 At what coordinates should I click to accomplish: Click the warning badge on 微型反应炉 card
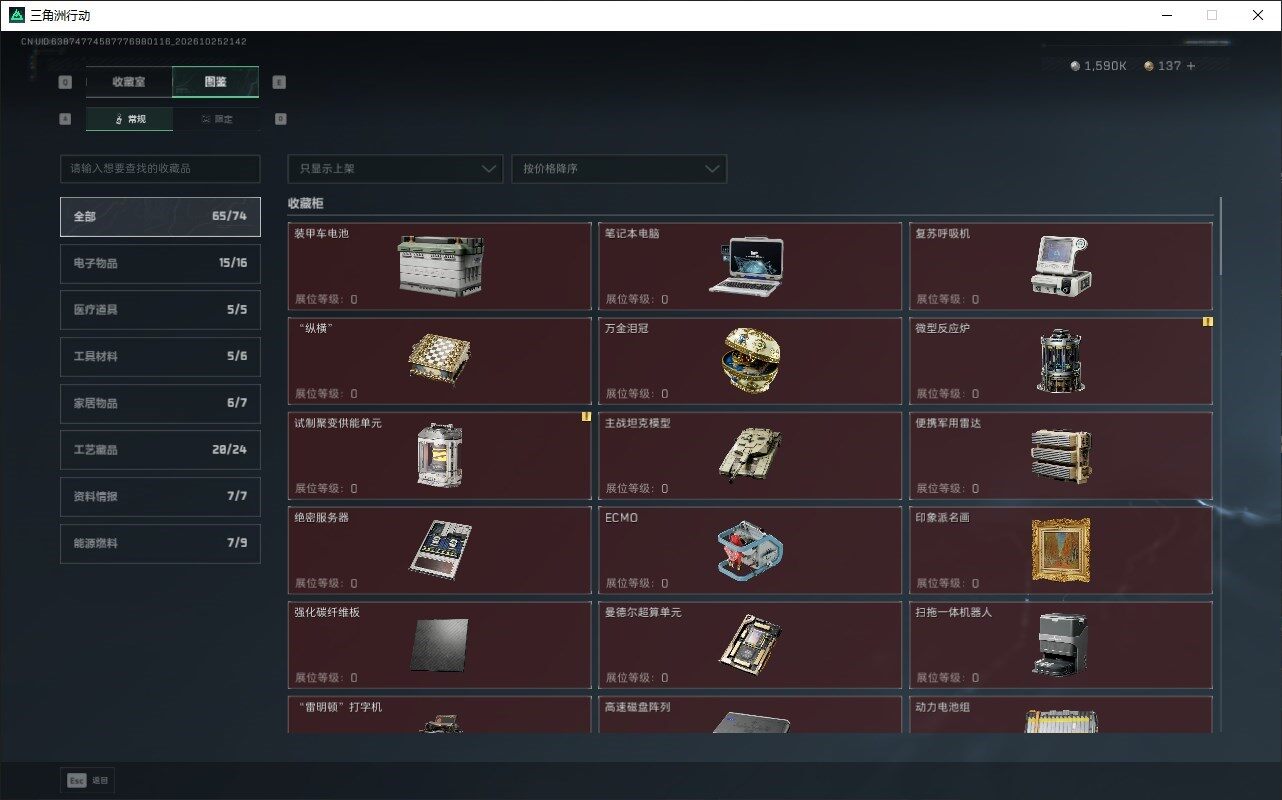point(1207,322)
